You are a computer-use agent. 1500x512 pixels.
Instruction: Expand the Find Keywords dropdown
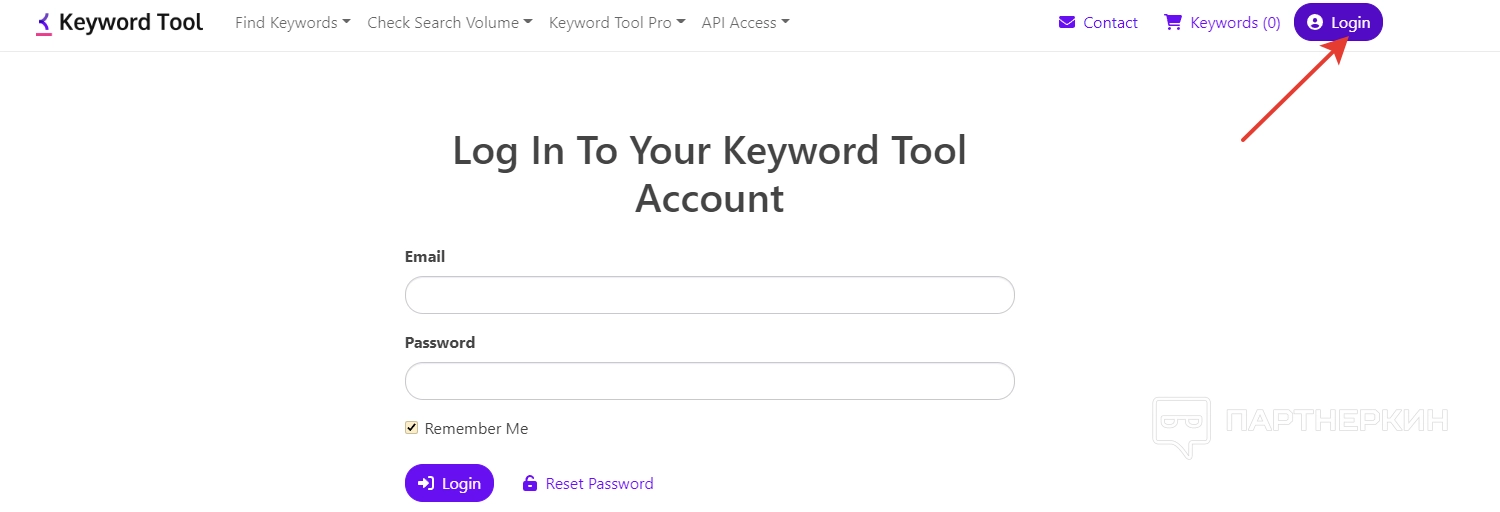[293, 22]
